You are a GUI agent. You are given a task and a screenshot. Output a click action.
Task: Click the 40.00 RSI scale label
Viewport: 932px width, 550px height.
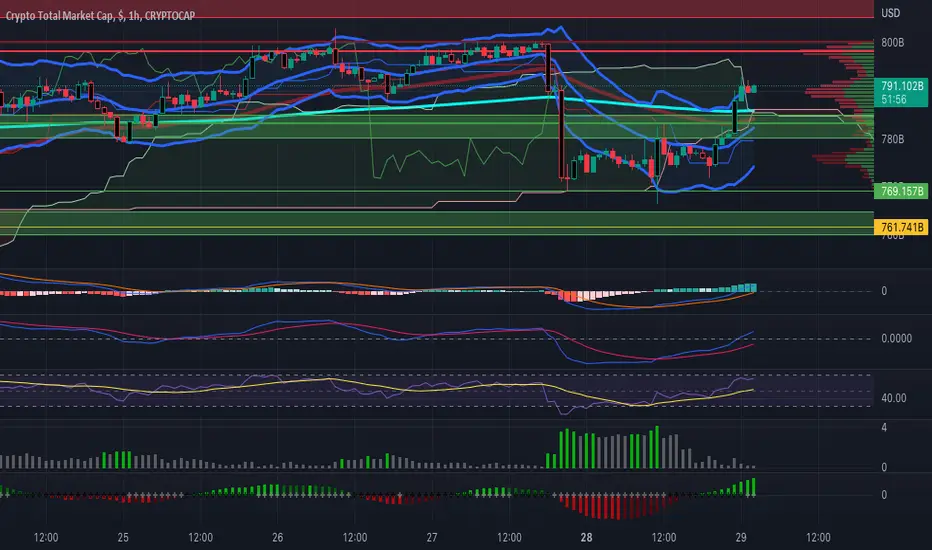[x=894, y=398]
